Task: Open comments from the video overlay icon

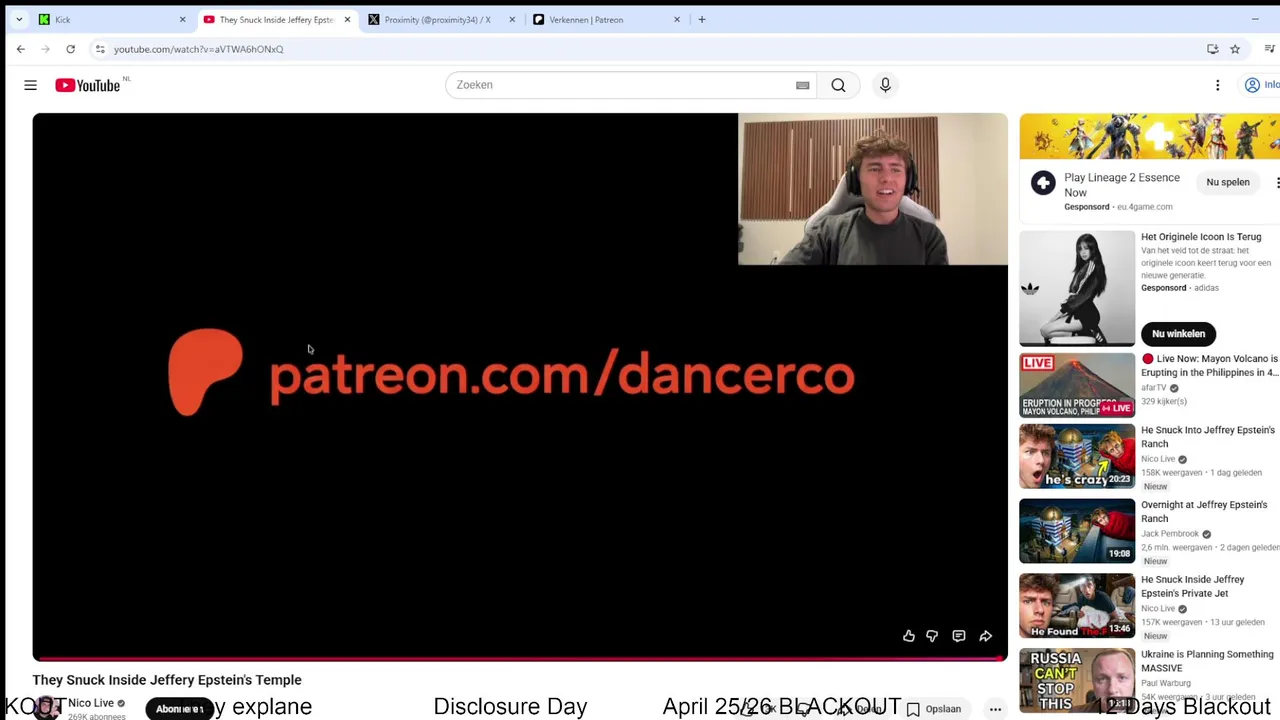Action: [959, 636]
